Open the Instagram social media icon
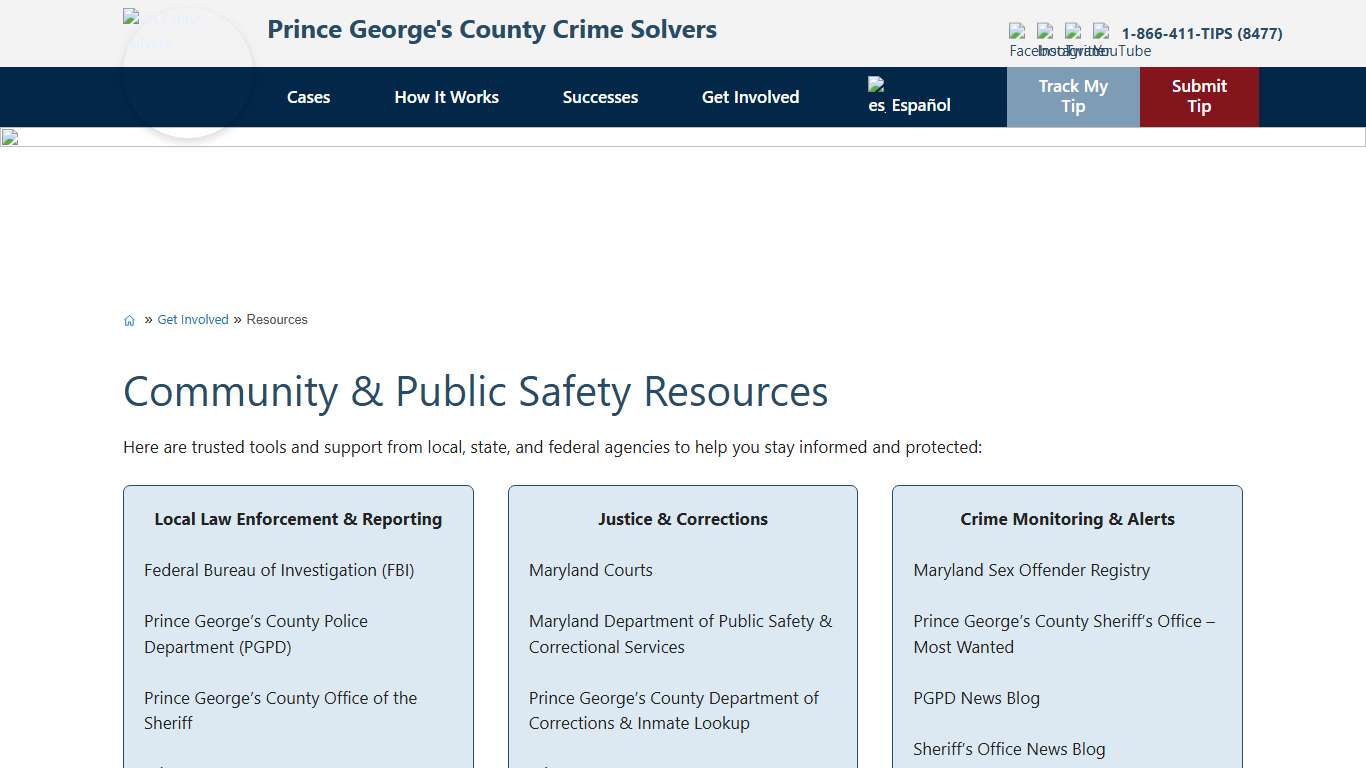The width and height of the screenshot is (1366, 768). coord(1046,33)
